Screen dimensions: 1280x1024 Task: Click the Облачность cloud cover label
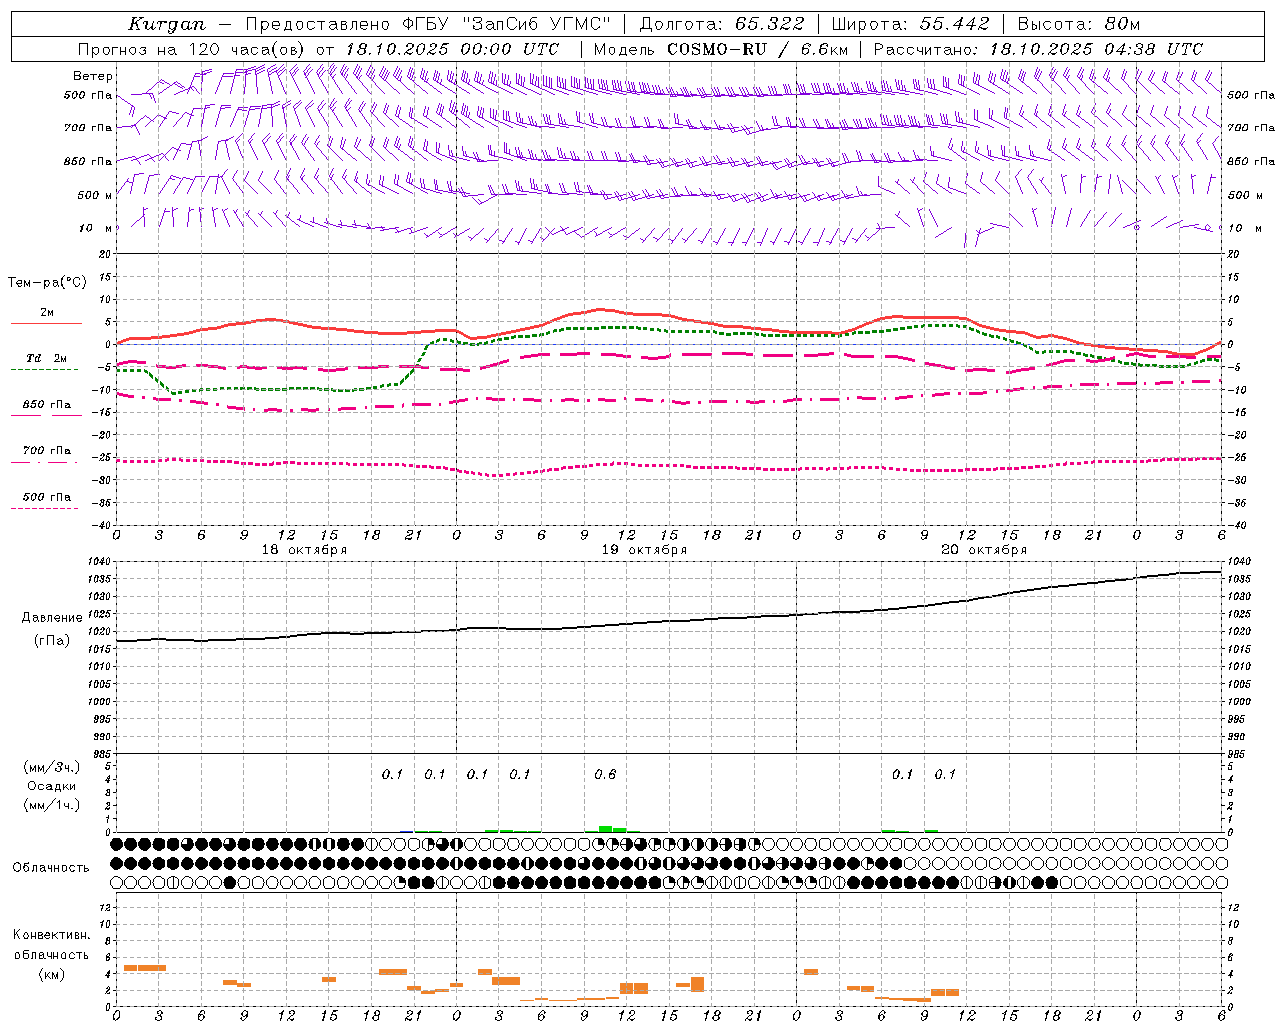pyautogui.click(x=50, y=868)
